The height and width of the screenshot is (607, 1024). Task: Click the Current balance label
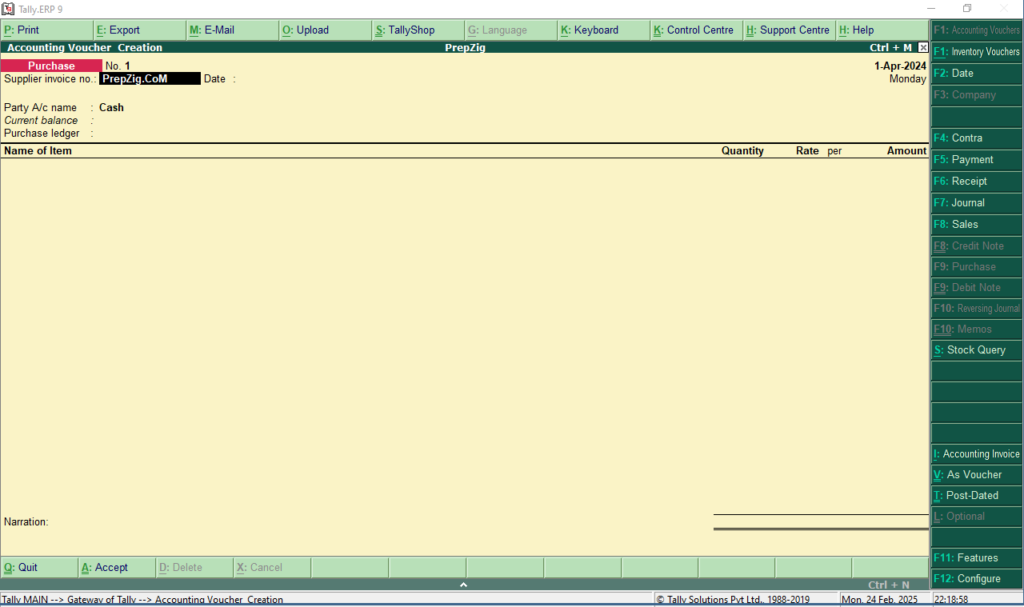pyautogui.click(x=40, y=121)
